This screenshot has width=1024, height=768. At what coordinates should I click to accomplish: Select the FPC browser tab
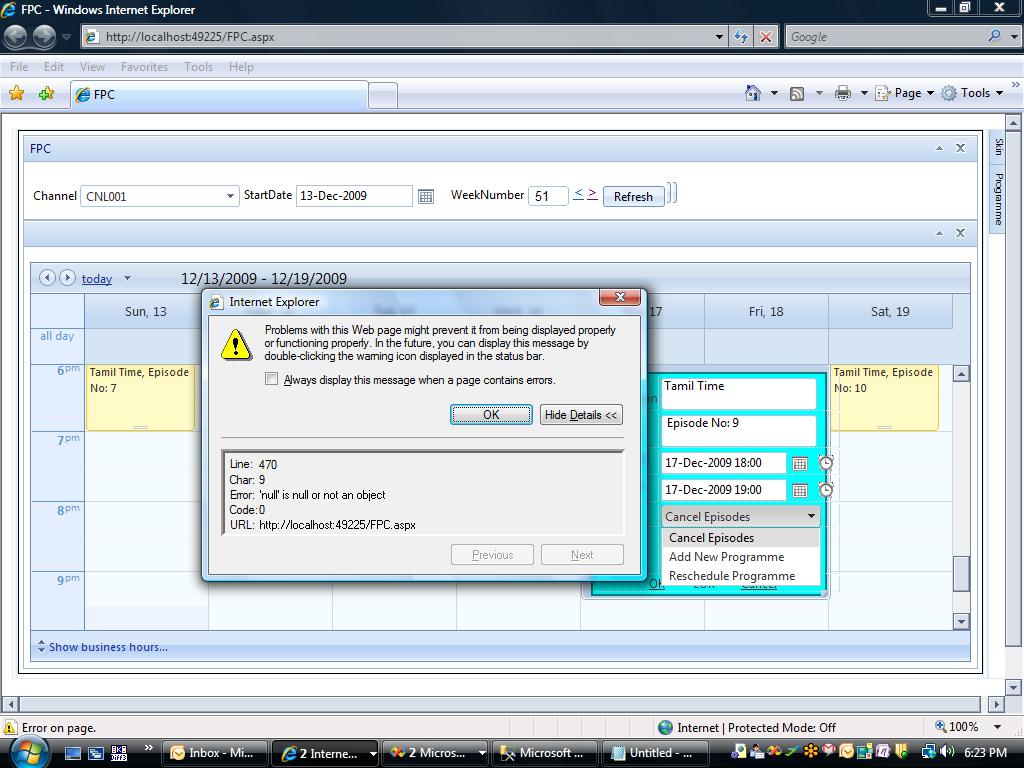[x=219, y=95]
